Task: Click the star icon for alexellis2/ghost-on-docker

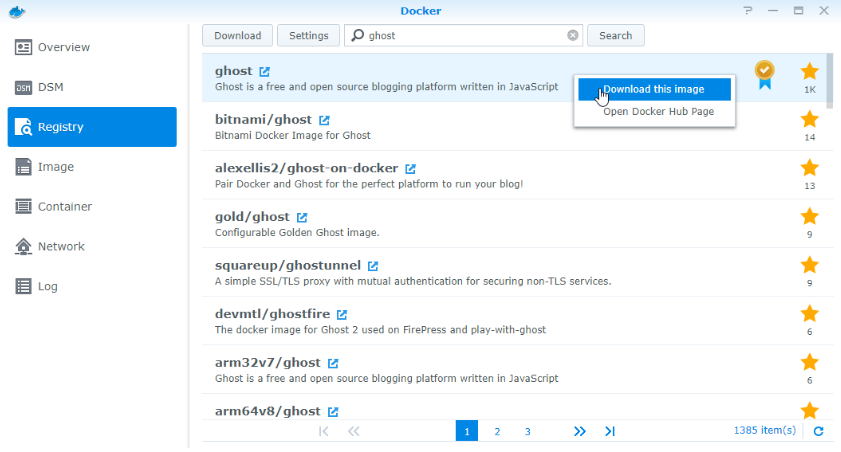Action: (809, 168)
